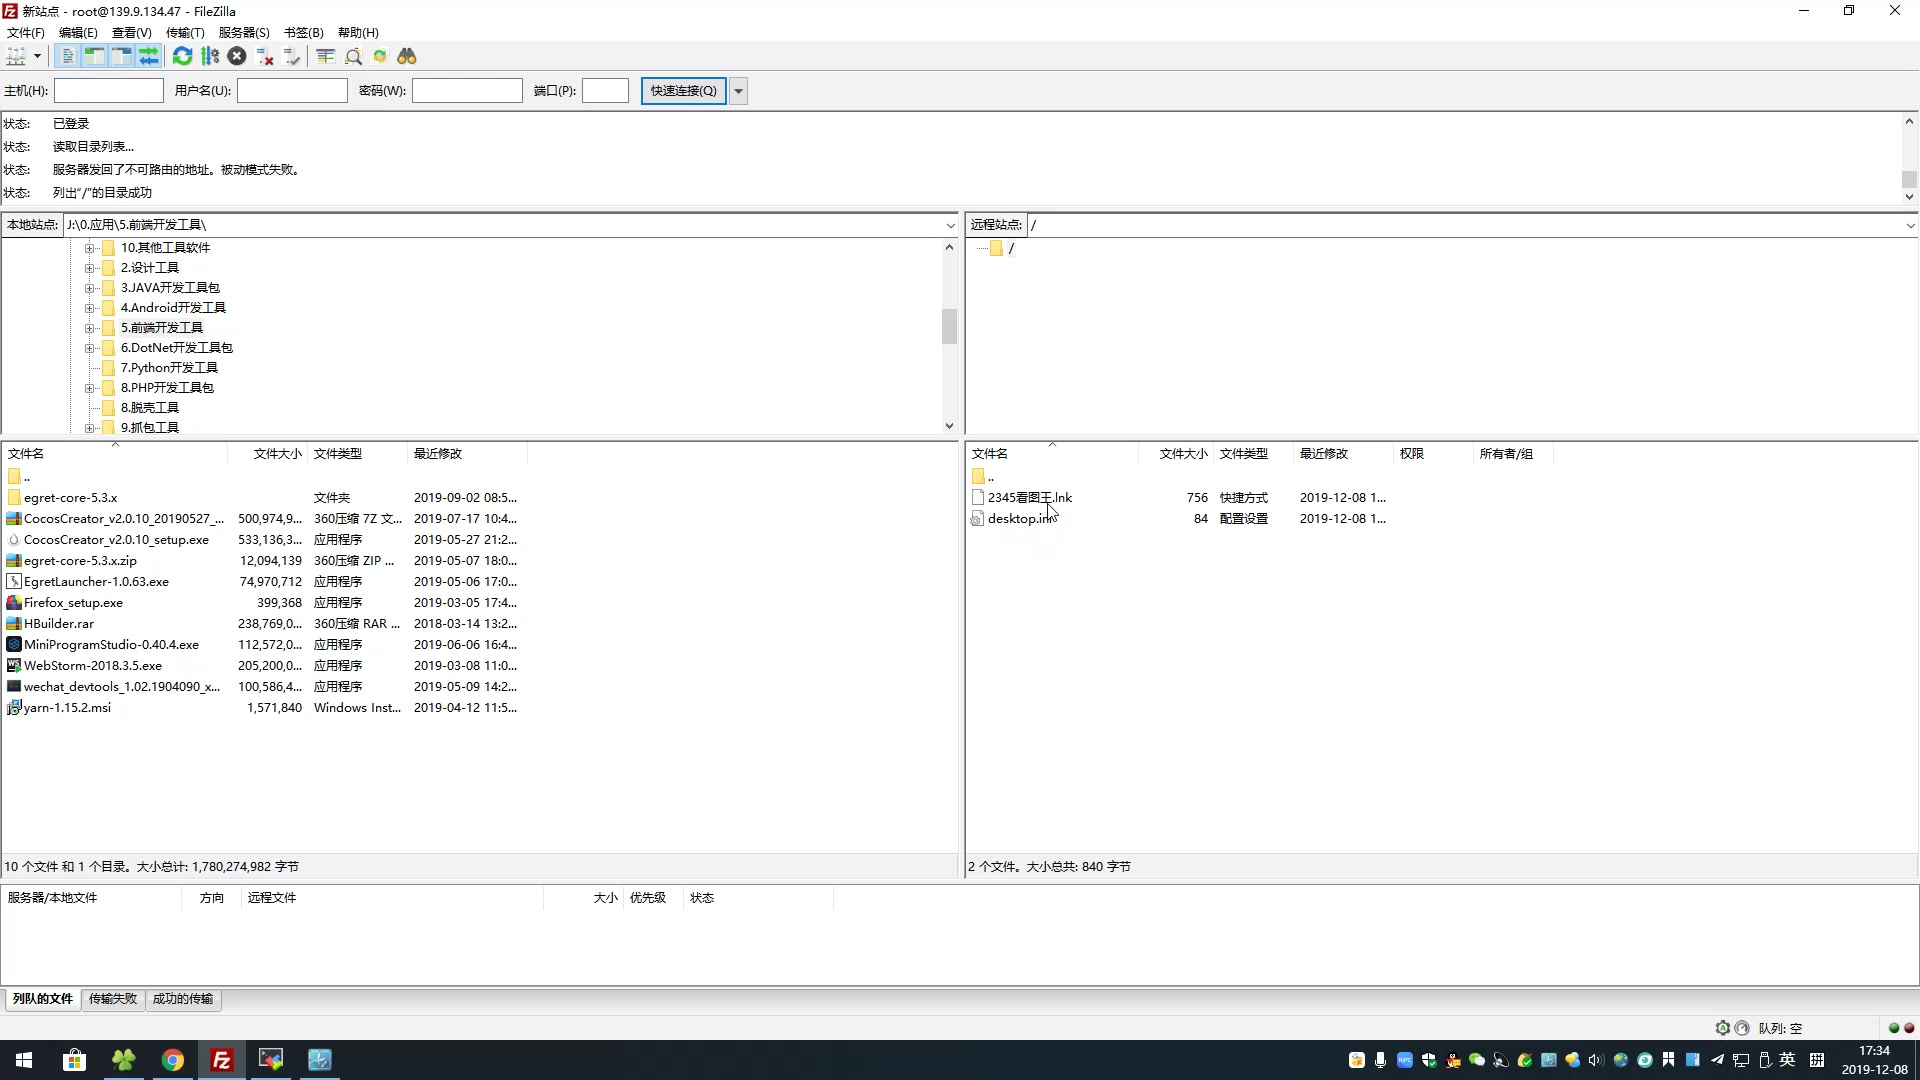Toggle processing of the transfer queue
Image resolution: width=1920 pixels, height=1080 pixels.
point(210,57)
